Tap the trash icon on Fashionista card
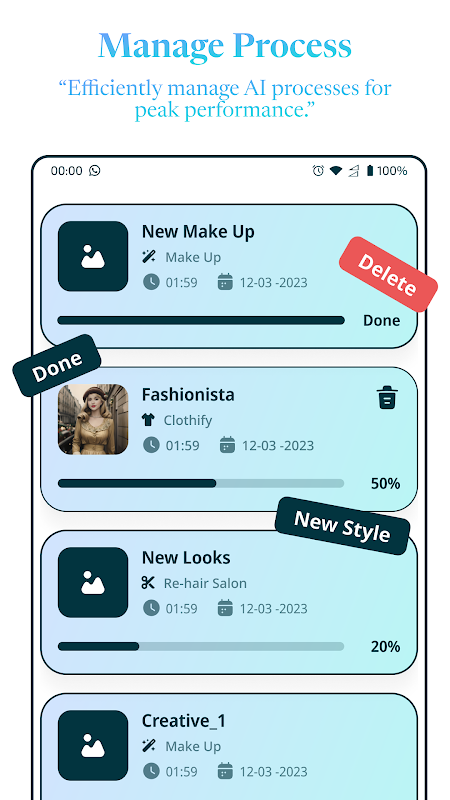Image resolution: width=450 pixels, height=800 pixels. point(388,397)
